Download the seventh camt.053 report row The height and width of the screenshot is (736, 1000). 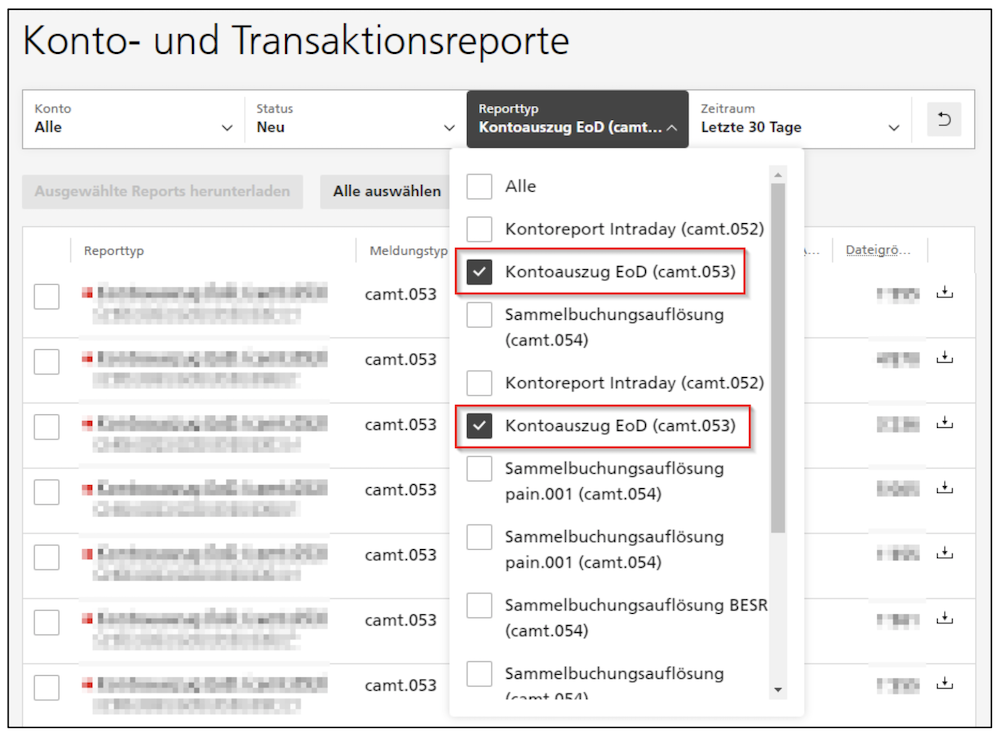pyautogui.click(x=945, y=683)
